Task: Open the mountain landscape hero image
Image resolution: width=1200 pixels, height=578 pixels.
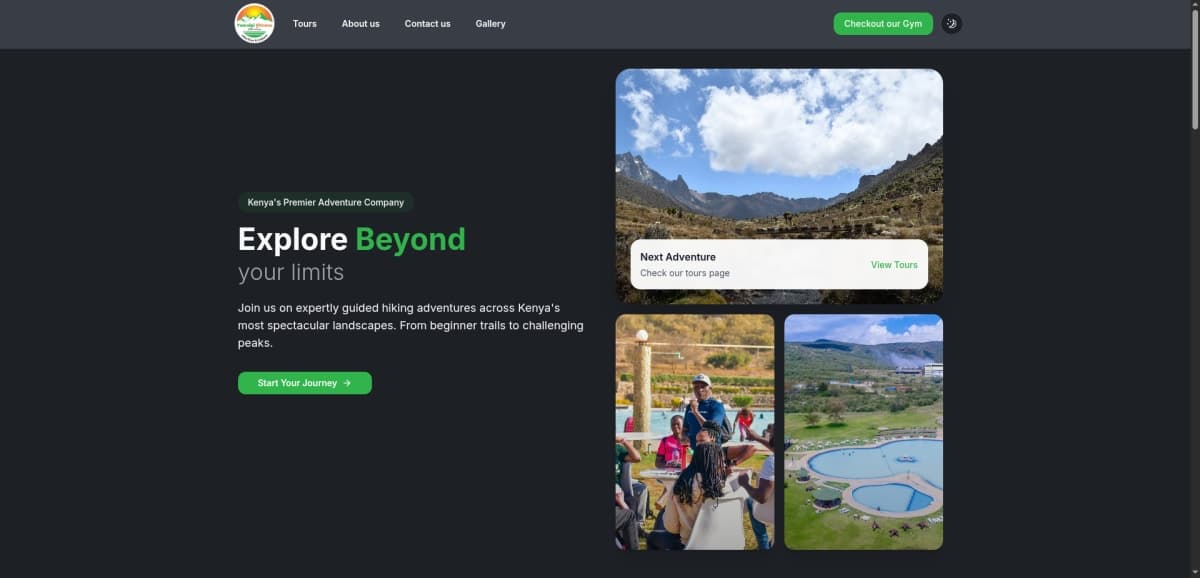Action: (x=778, y=150)
